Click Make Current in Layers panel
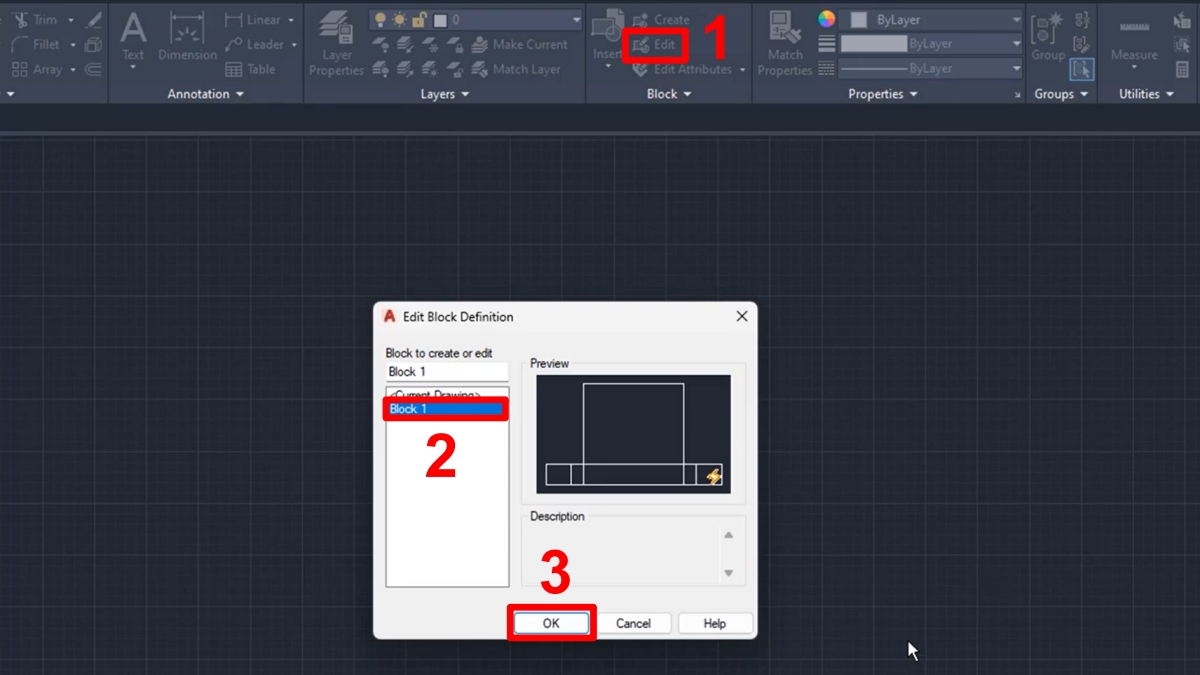This screenshot has width=1200, height=675. (520, 44)
